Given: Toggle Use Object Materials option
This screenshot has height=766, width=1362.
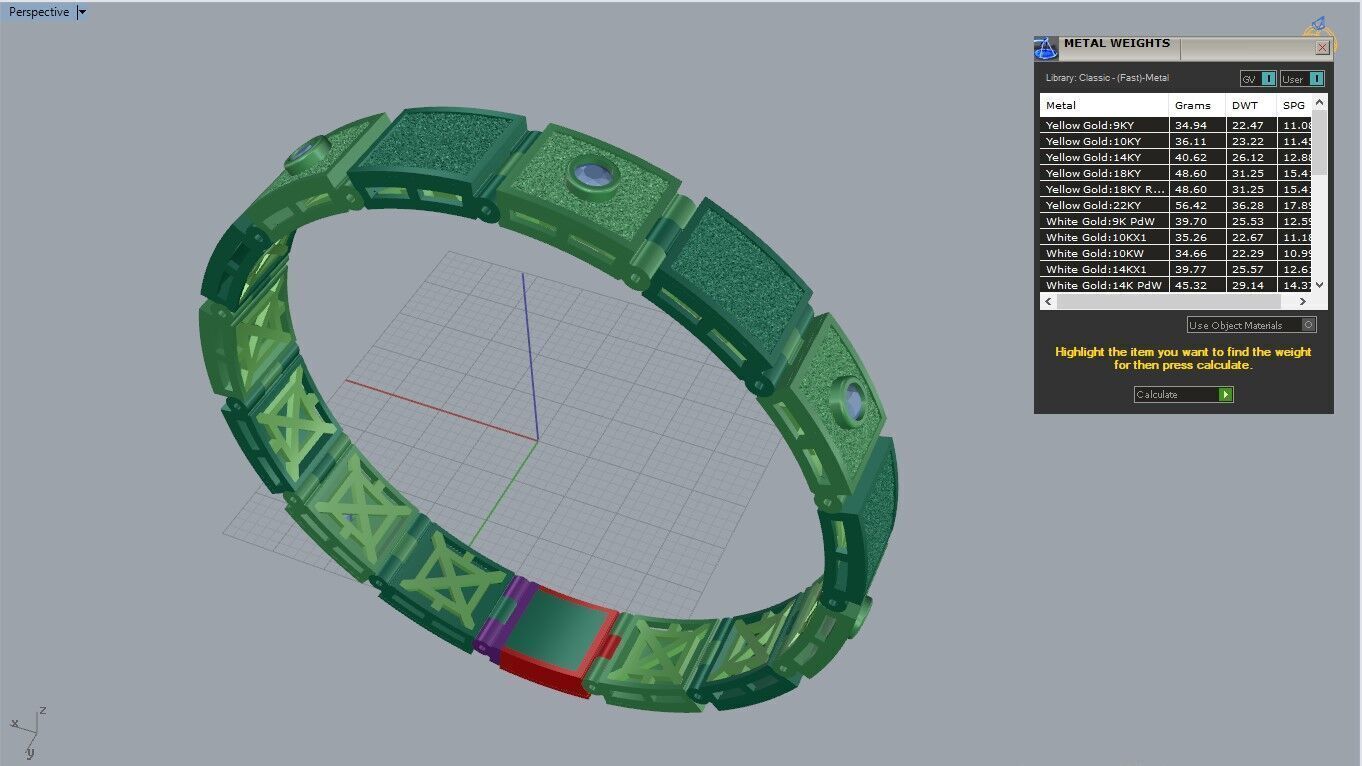Looking at the screenshot, I should coord(1252,325).
